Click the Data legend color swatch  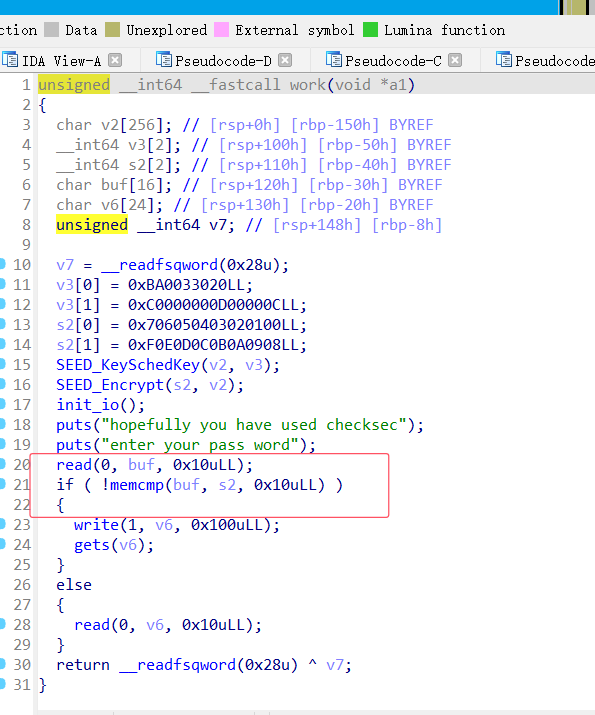52,30
